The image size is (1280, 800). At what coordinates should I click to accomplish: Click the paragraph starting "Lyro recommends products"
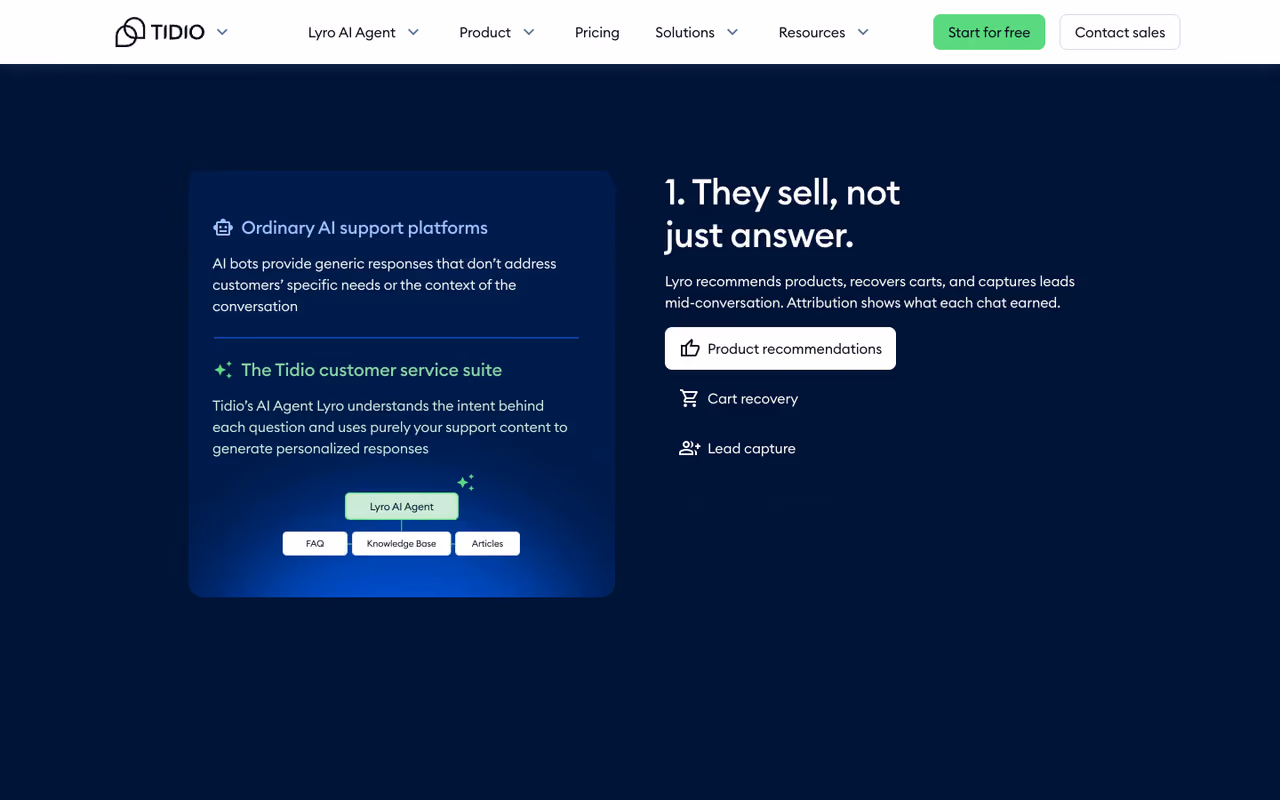coord(870,292)
